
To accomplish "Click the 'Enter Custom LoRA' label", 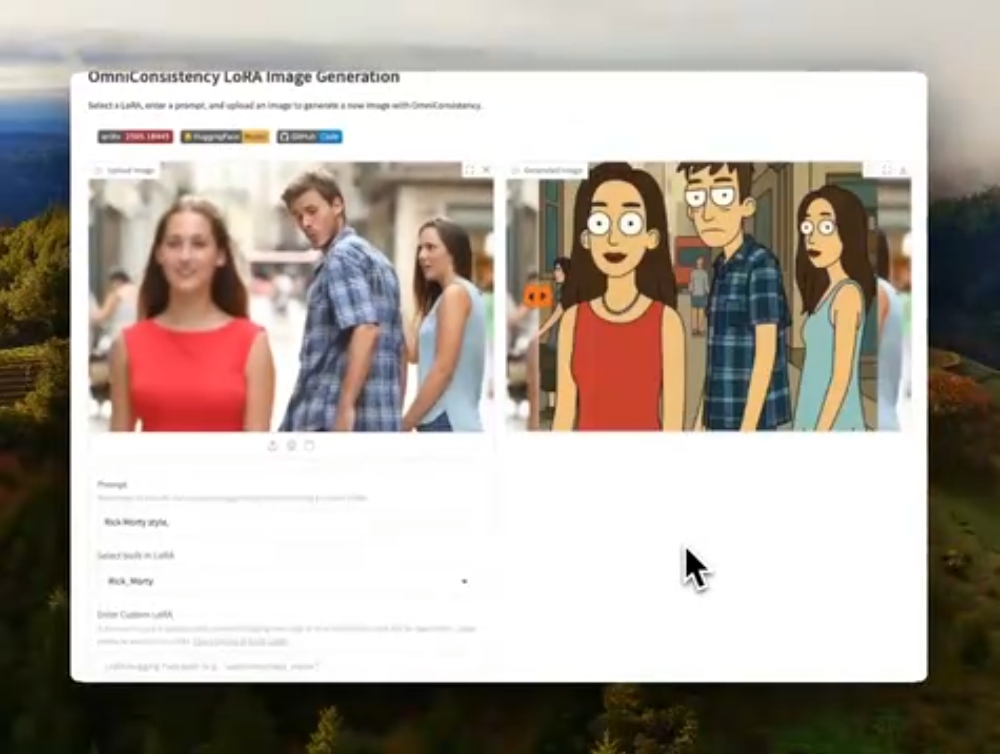I will click(x=135, y=614).
